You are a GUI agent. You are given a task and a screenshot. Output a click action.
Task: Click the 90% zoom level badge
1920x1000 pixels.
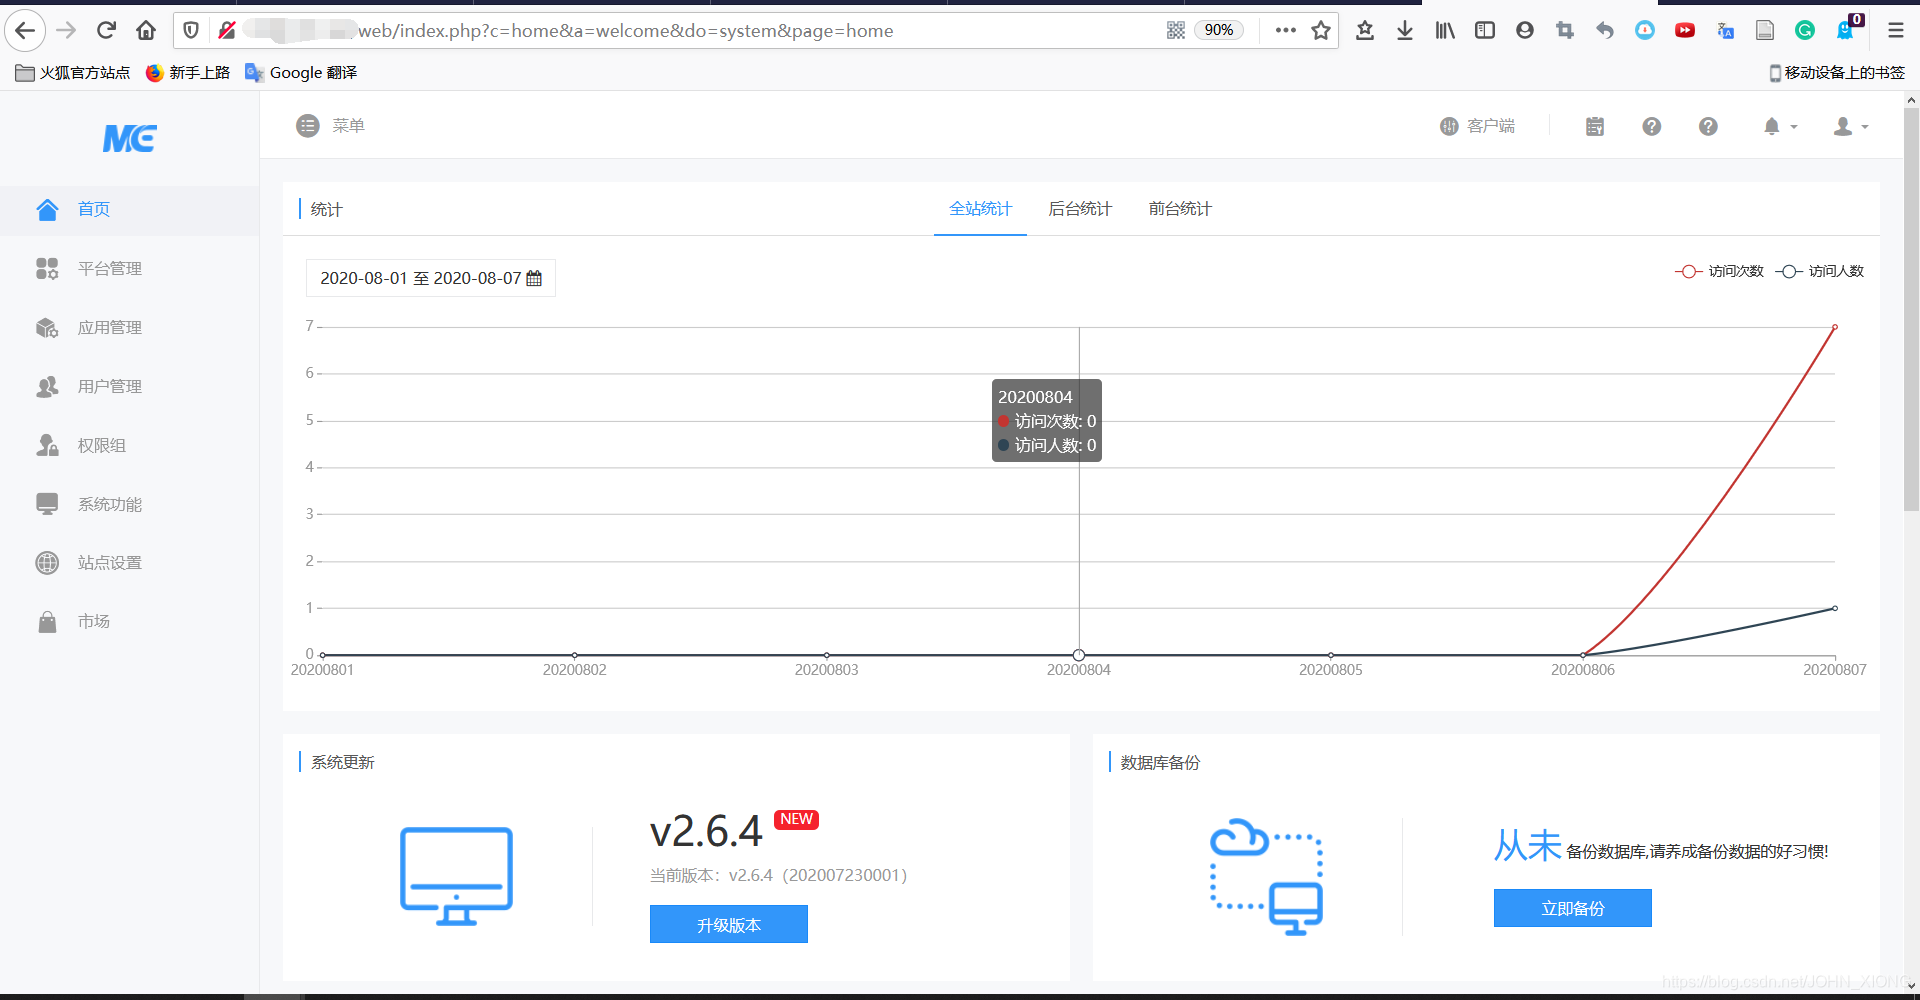(x=1219, y=30)
